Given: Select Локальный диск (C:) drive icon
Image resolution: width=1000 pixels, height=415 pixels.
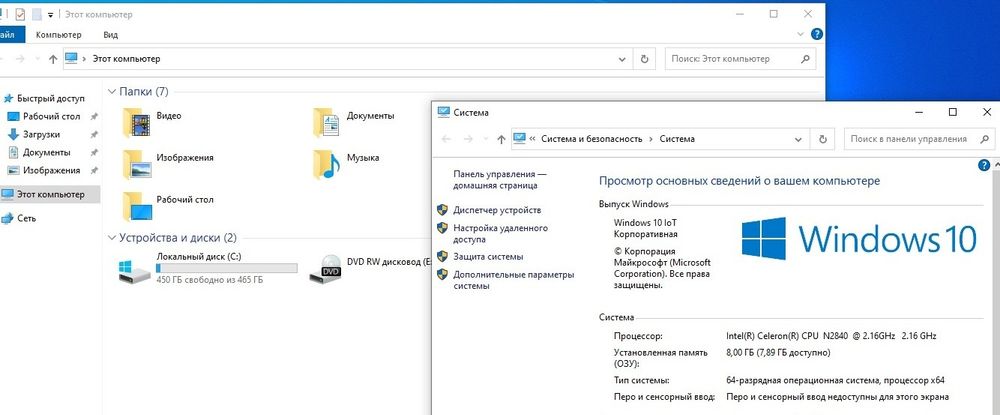Looking at the screenshot, I should pos(134,270).
